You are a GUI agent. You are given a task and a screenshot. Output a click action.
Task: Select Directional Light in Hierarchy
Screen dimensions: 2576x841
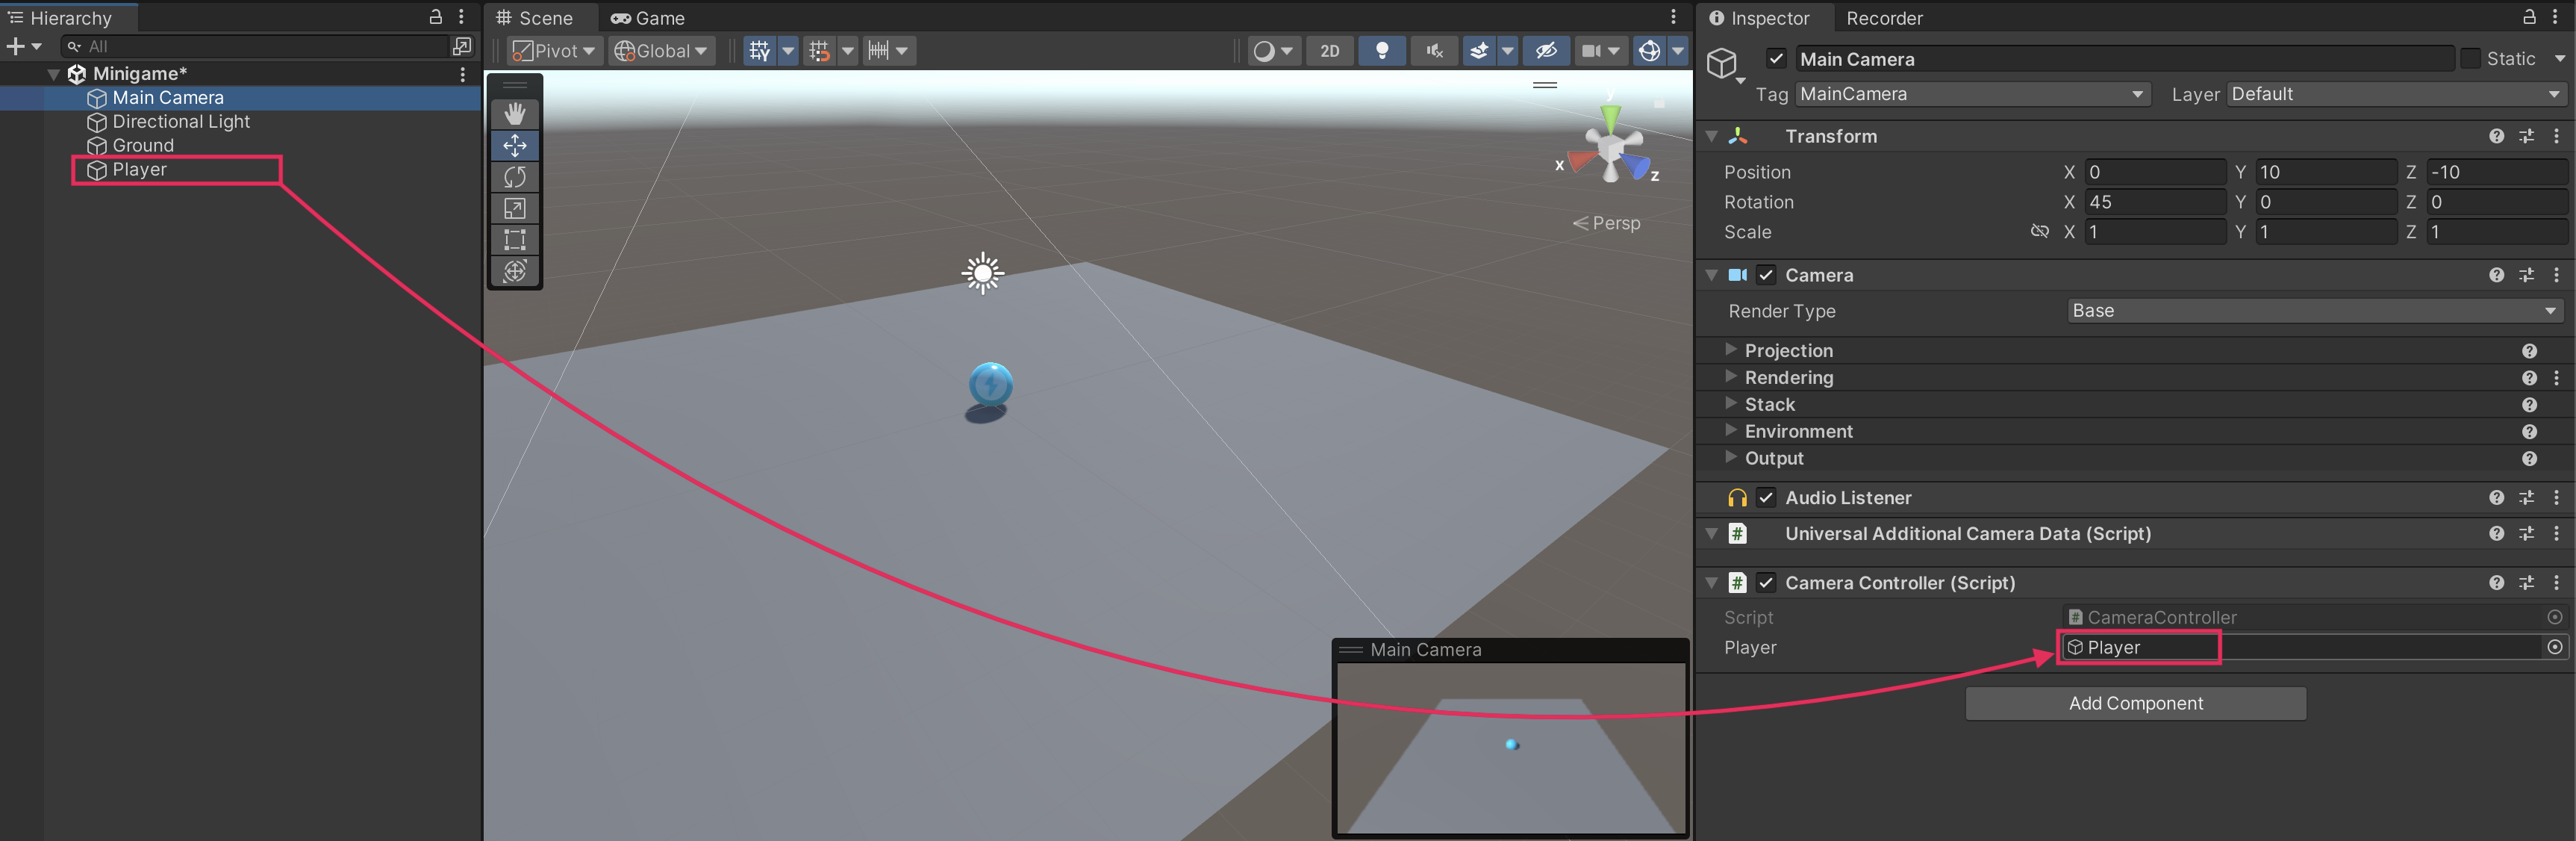pos(181,122)
